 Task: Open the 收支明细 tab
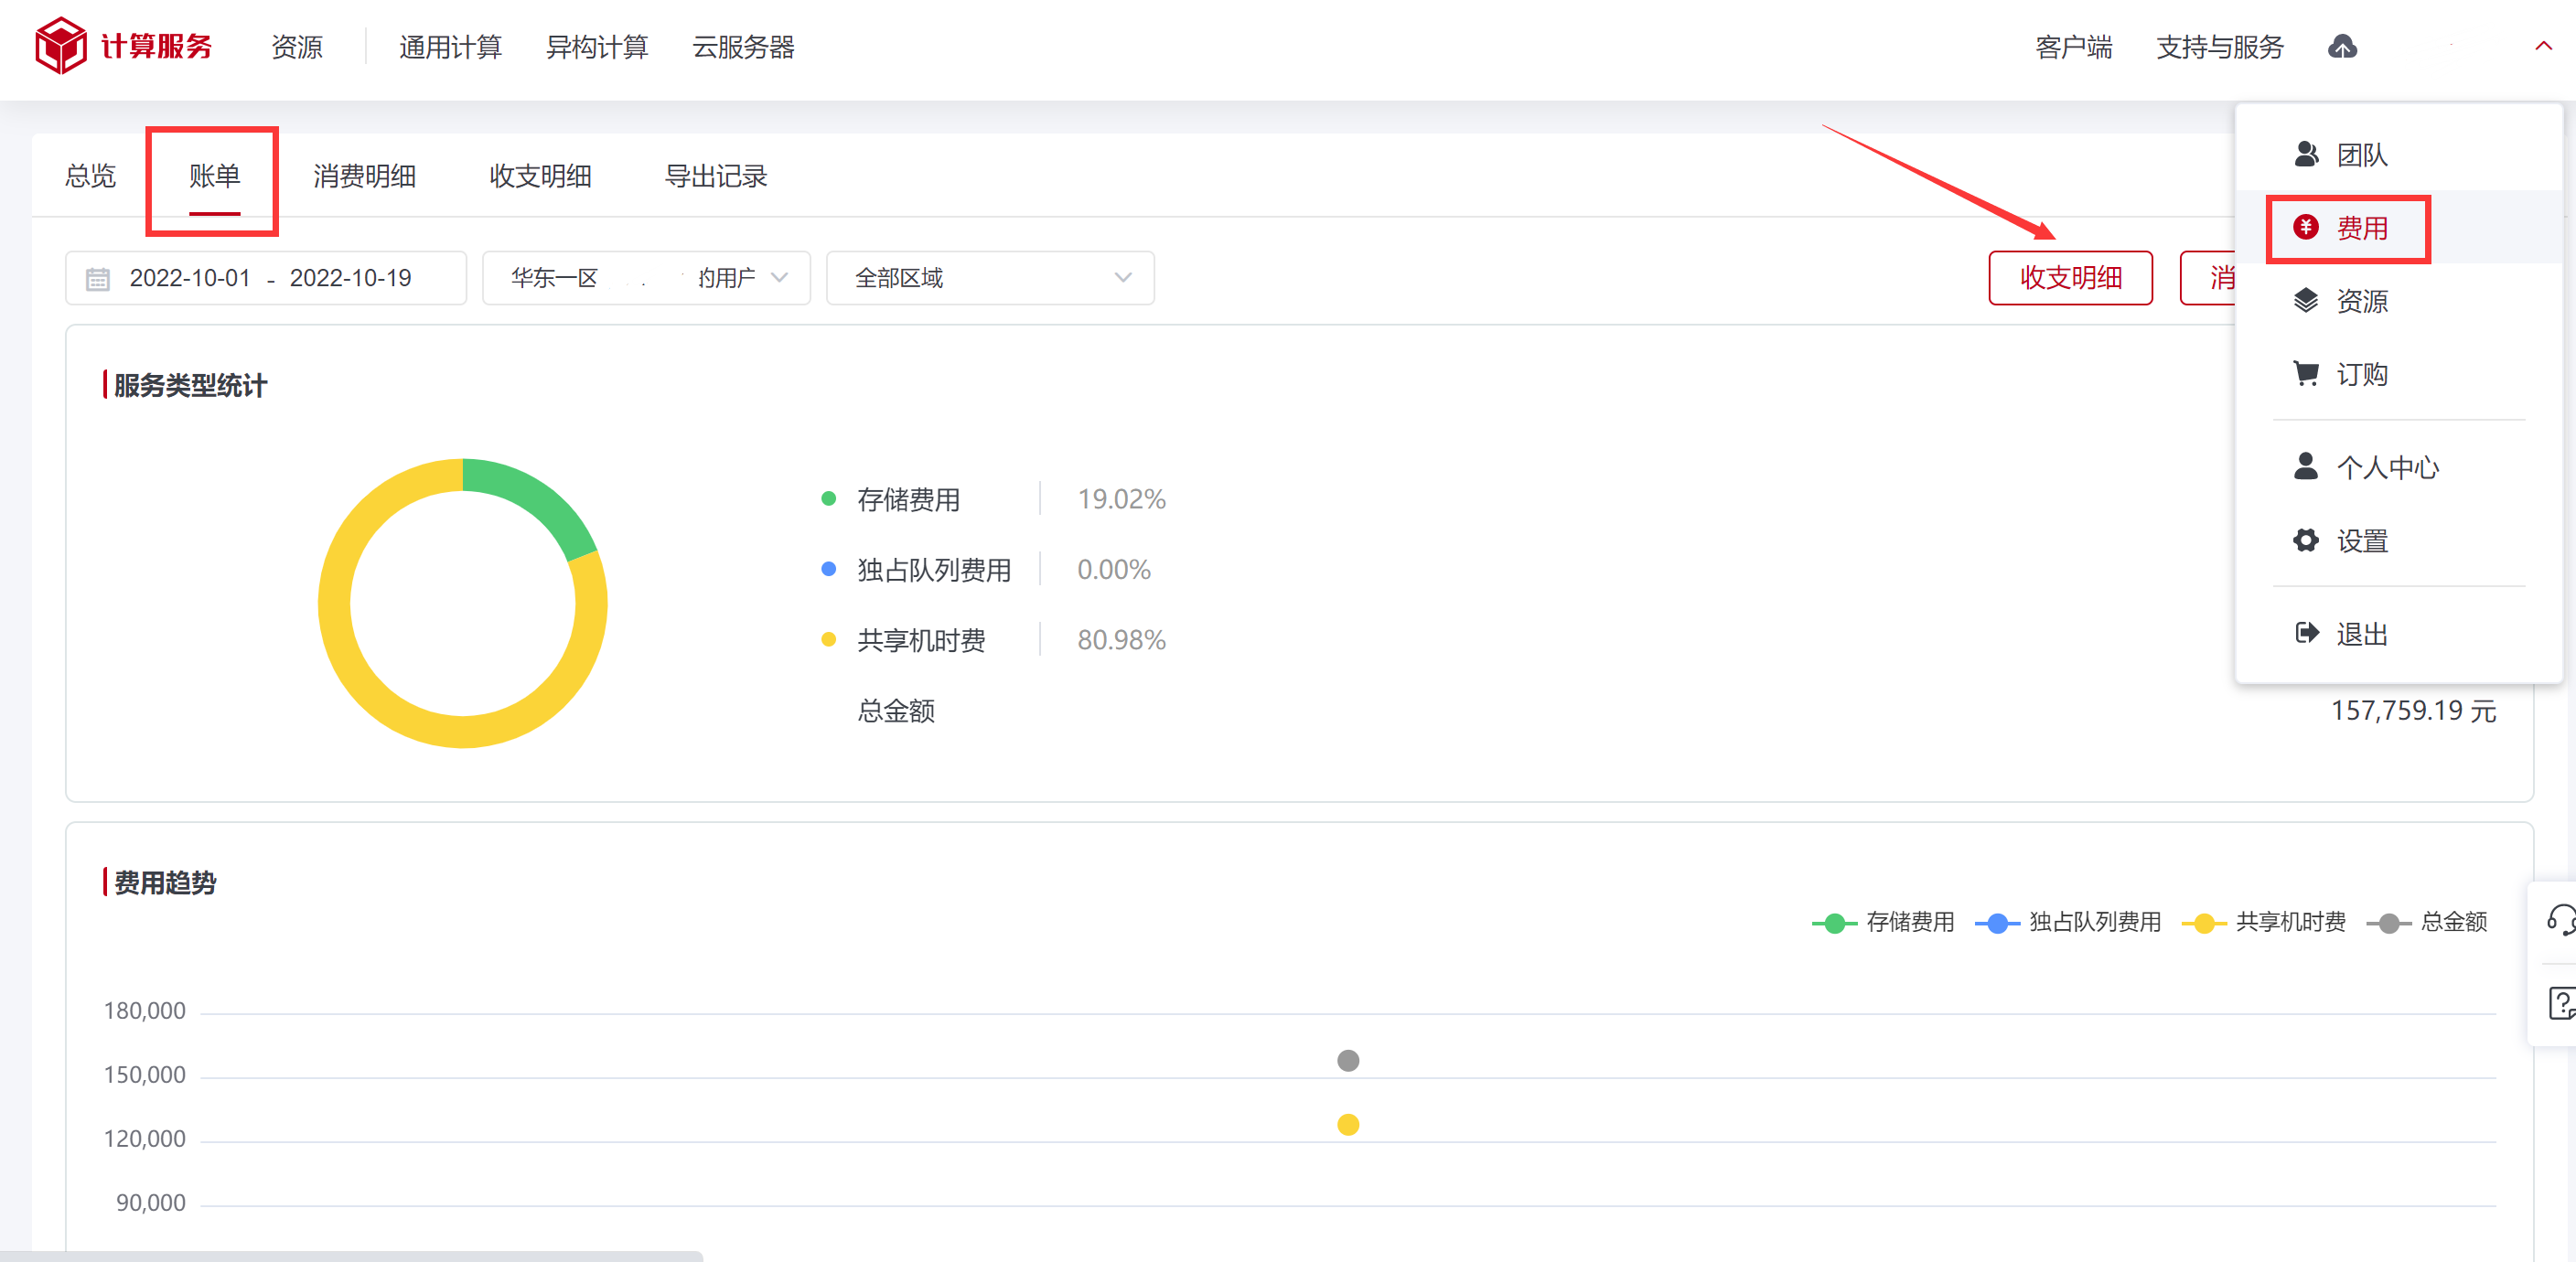click(540, 176)
